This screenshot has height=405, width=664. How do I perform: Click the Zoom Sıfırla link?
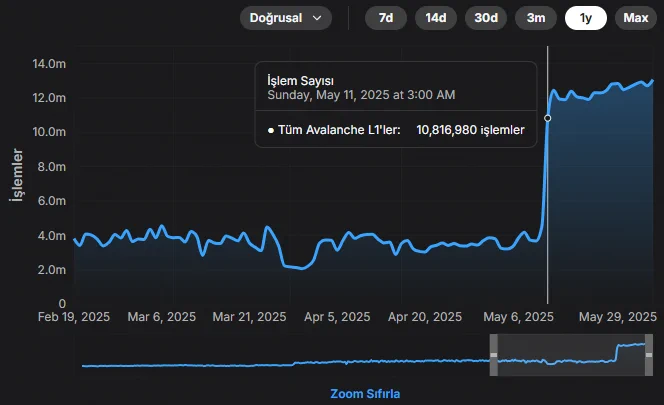click(x=365, y=394)
